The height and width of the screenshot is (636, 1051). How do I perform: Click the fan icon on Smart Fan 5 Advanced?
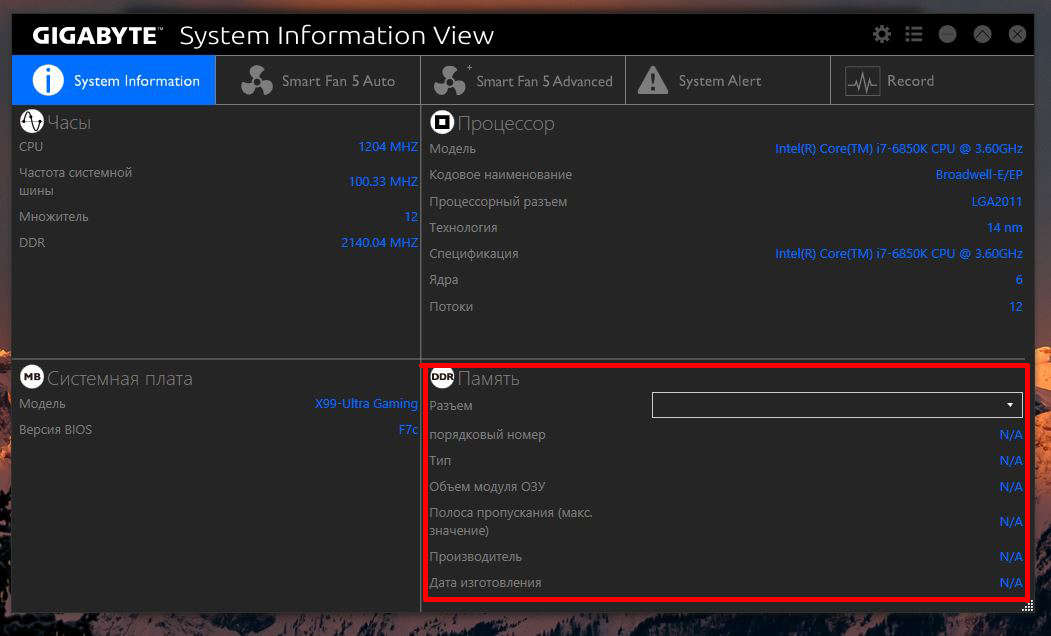[450, 80]
